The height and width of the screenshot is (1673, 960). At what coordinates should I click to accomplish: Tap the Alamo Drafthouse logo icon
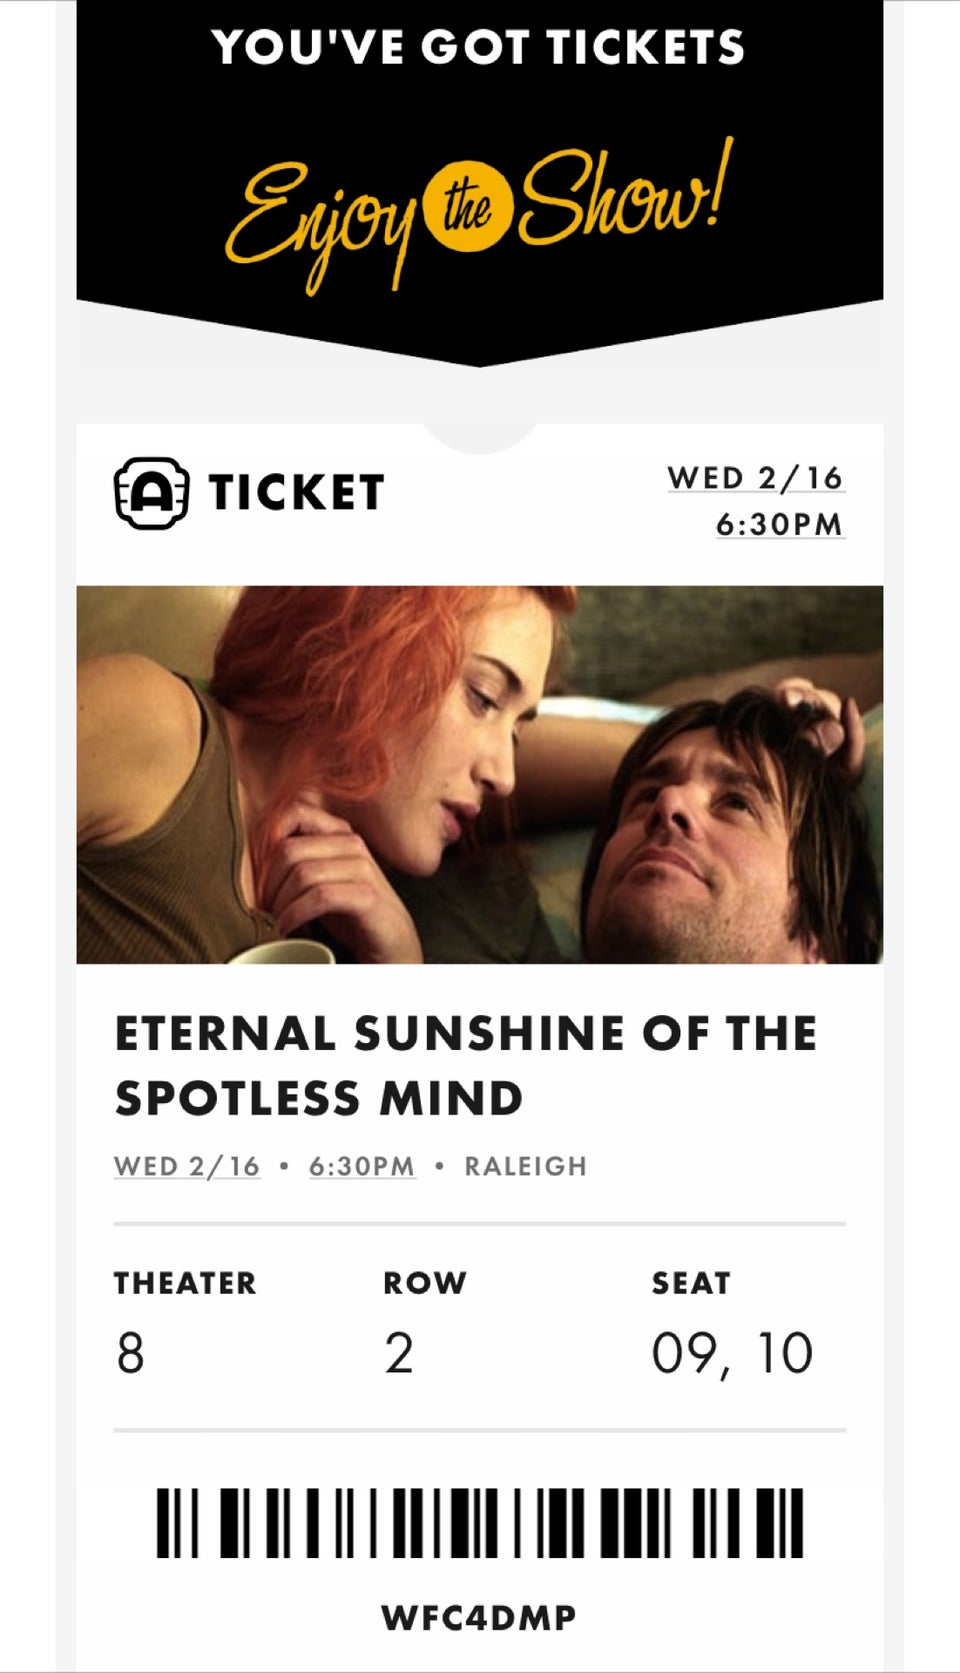pos(150,493)
